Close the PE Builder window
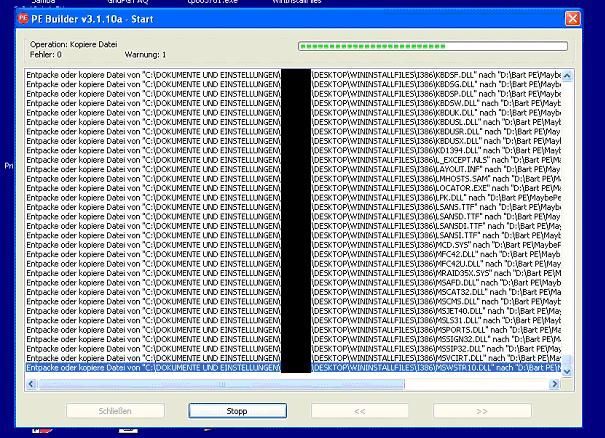This screenshot has height=438, width=605. pyautogui.click(x=572, y=19)
